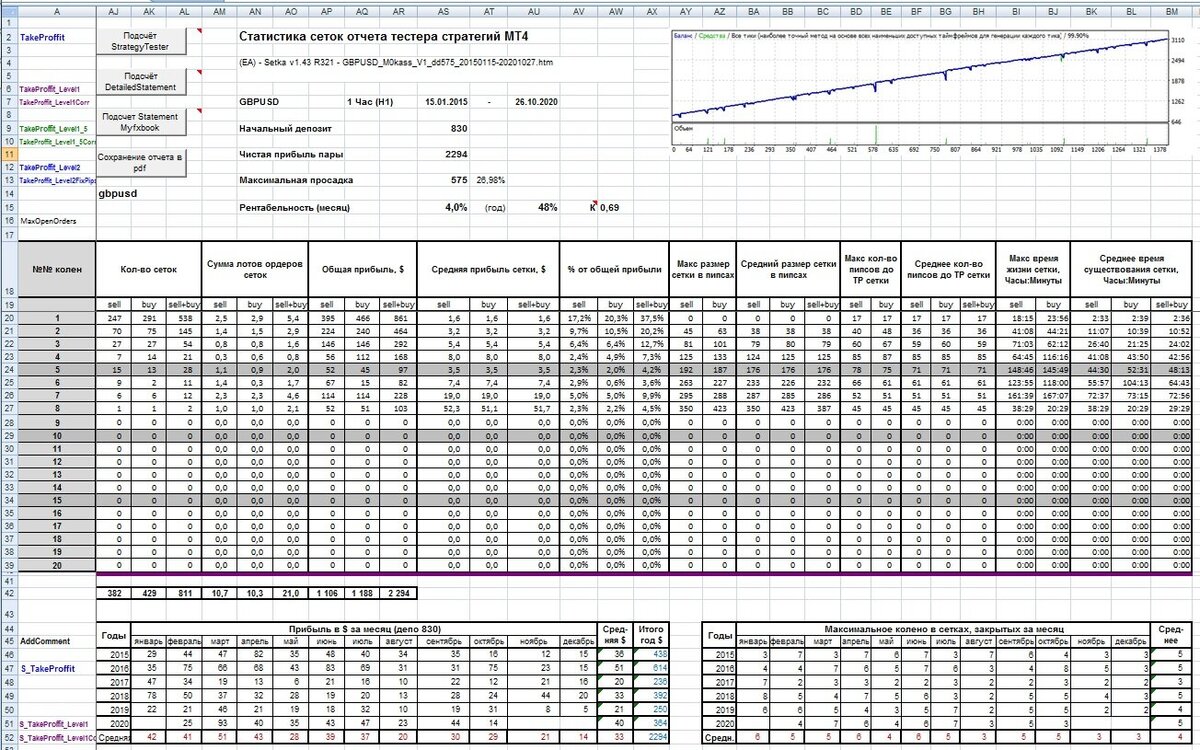
Task: Select 'Начальный депозит' label
Action: [284, 128]
